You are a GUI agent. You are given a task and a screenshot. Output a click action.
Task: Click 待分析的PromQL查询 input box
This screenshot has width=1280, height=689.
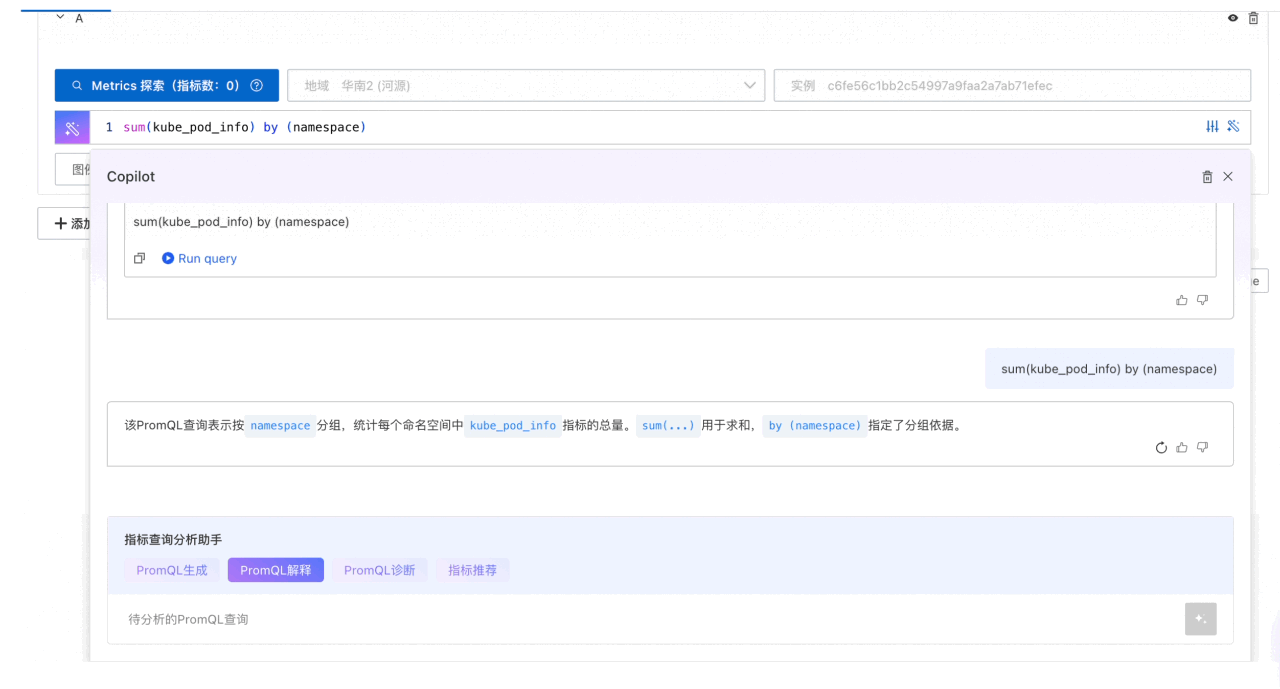click(645, 619)
